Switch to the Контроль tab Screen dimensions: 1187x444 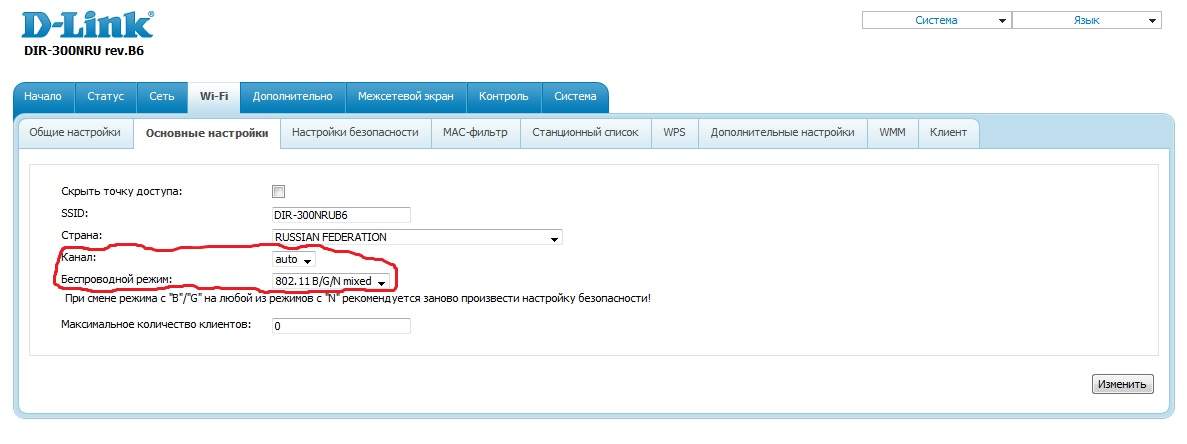coord(503,96)
